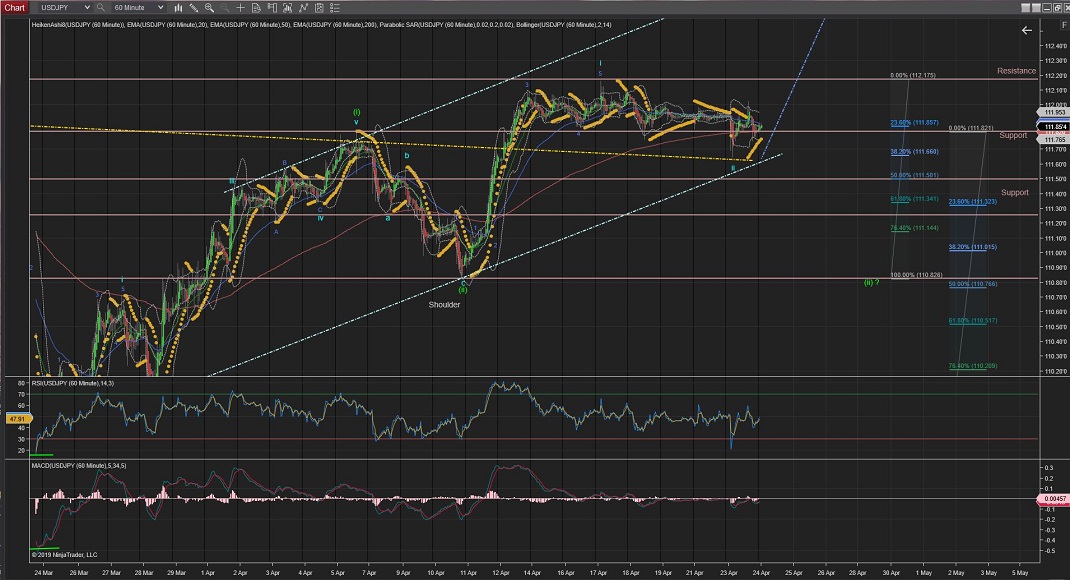Click the instrument search magnifier icon
This screenshot has height=580, width=1070.
101,7
